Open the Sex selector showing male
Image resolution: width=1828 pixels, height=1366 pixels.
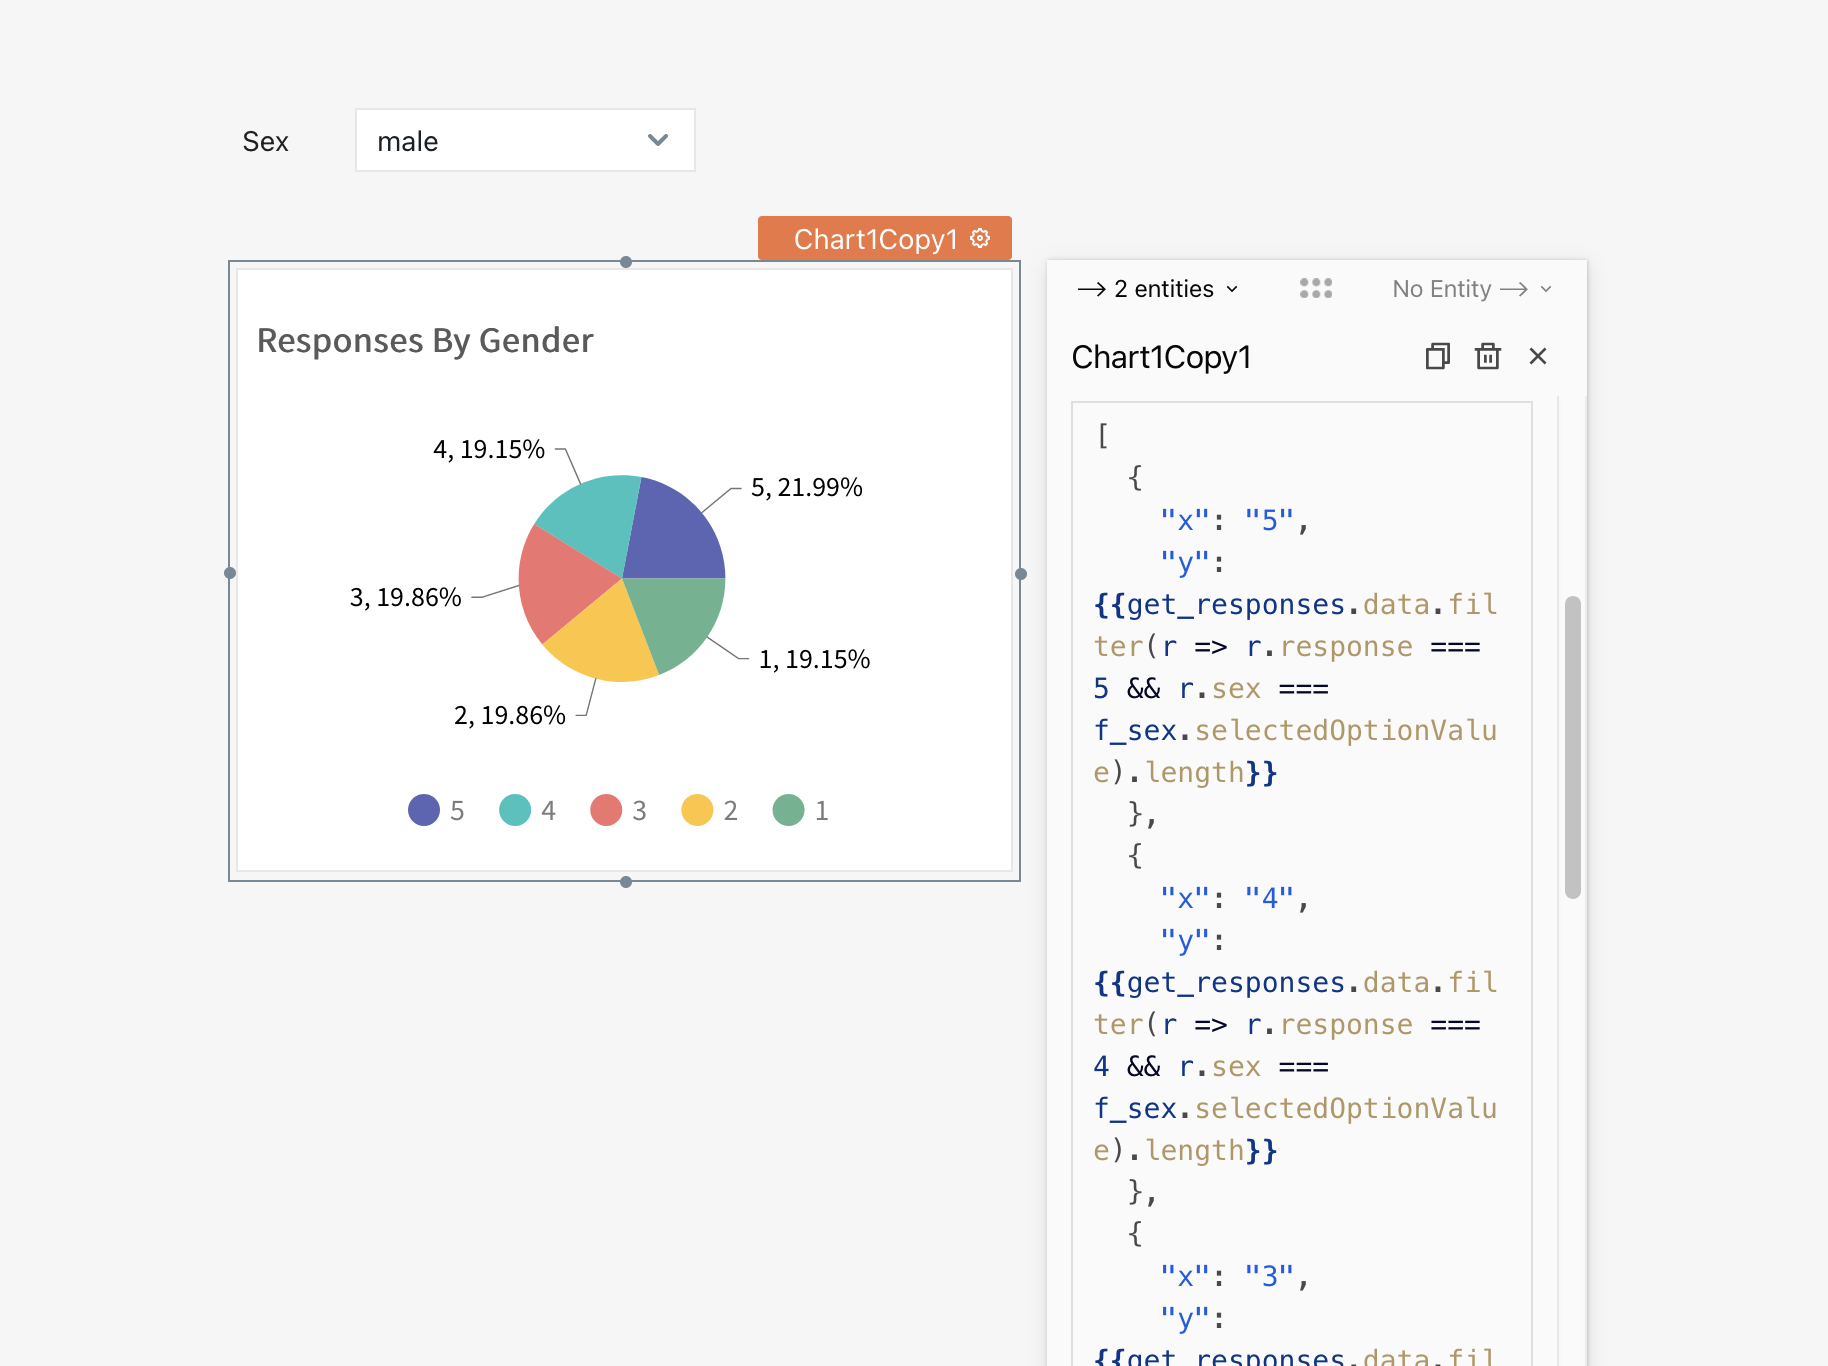click(524, 140)
